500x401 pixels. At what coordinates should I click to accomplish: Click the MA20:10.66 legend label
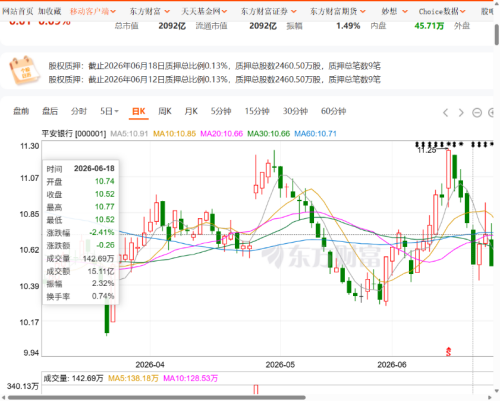tap(222, 134)
